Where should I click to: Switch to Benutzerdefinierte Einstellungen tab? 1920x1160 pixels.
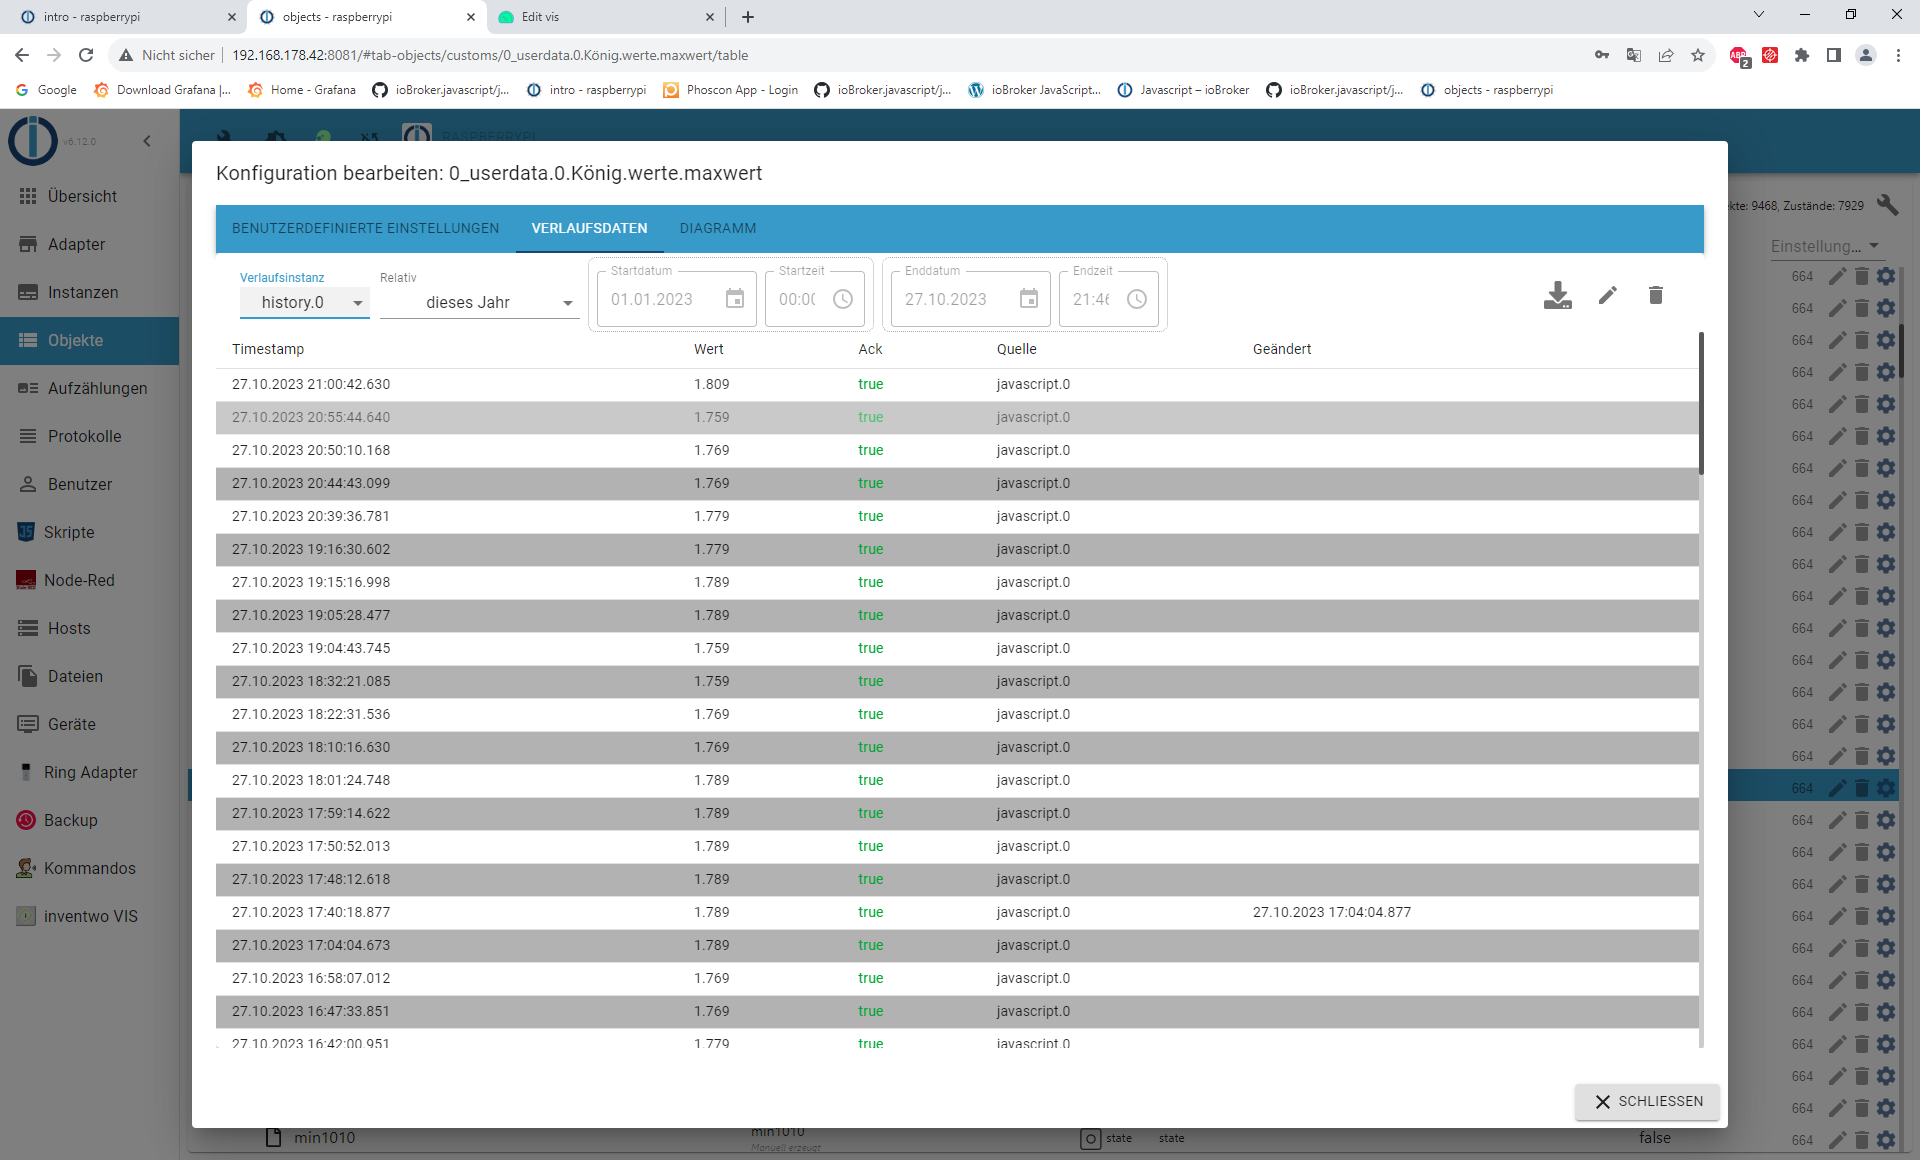[365, 228]
